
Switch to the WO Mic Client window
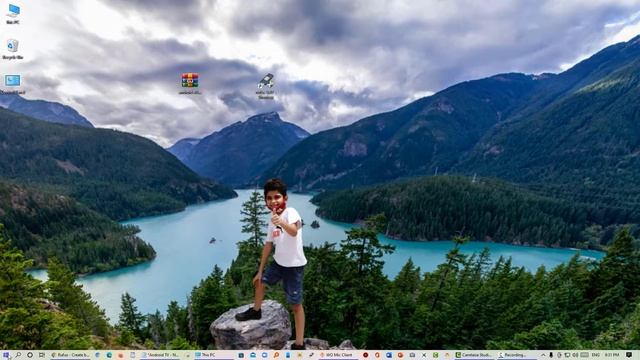[x=338, y=355]
